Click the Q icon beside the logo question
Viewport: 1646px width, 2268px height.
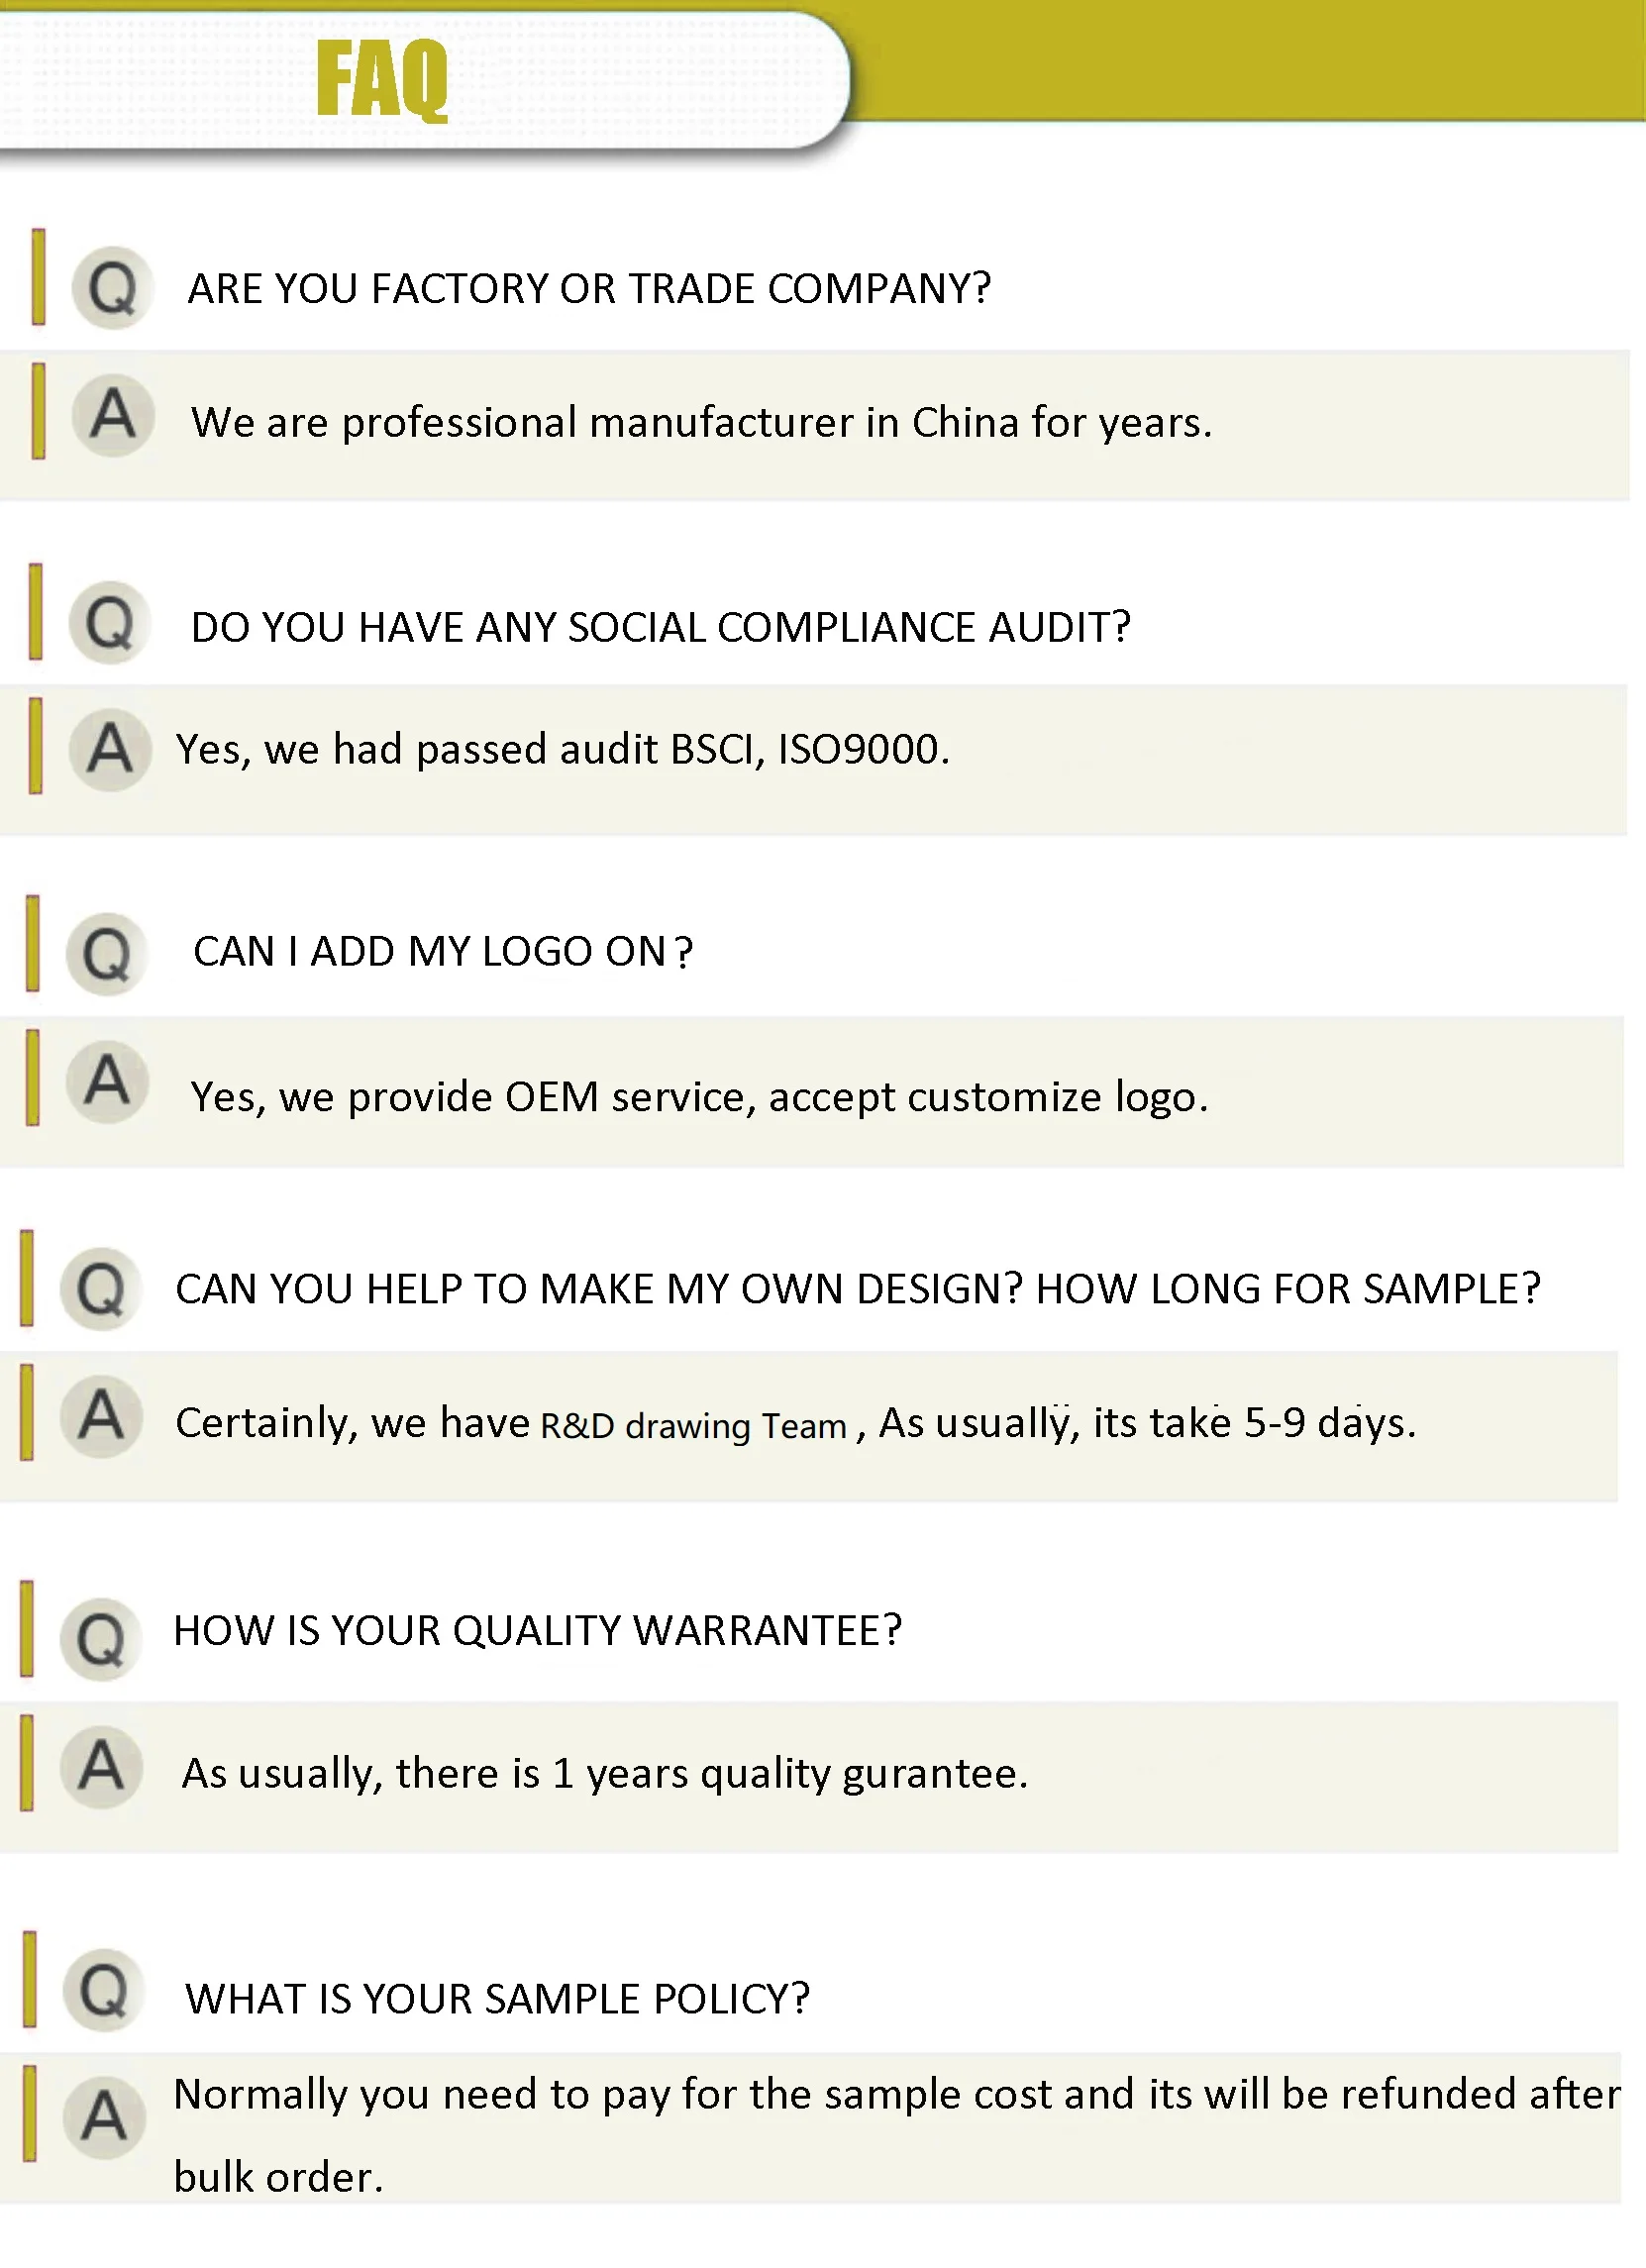click(x=106, y=954)
